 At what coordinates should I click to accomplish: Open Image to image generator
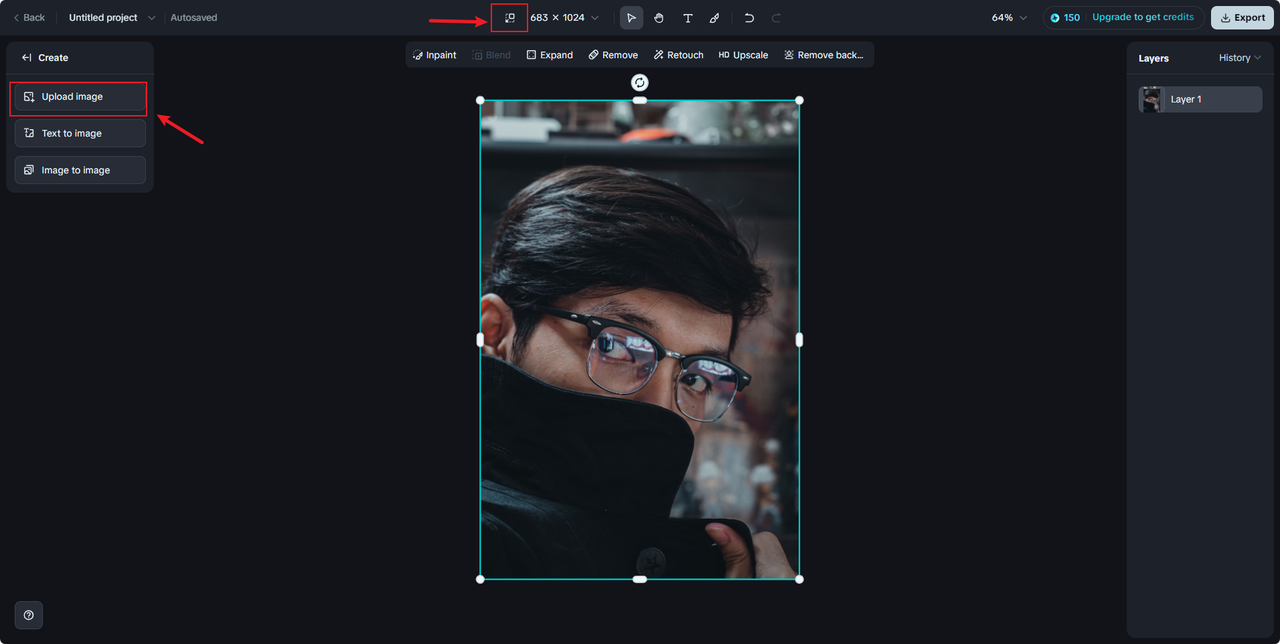point(80,170)
